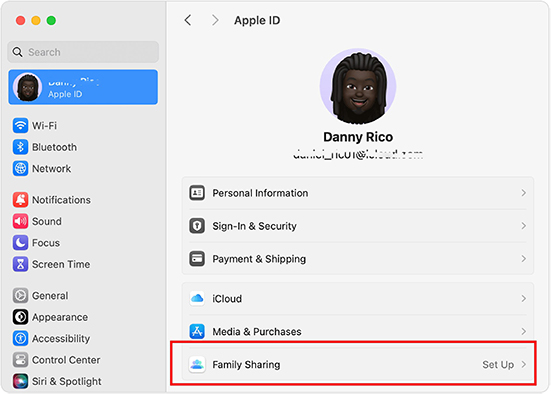The height and width of the screenshot is (394, 551).
Task: Open the Siri & Spotlight icon
Action: pos(20,381)
